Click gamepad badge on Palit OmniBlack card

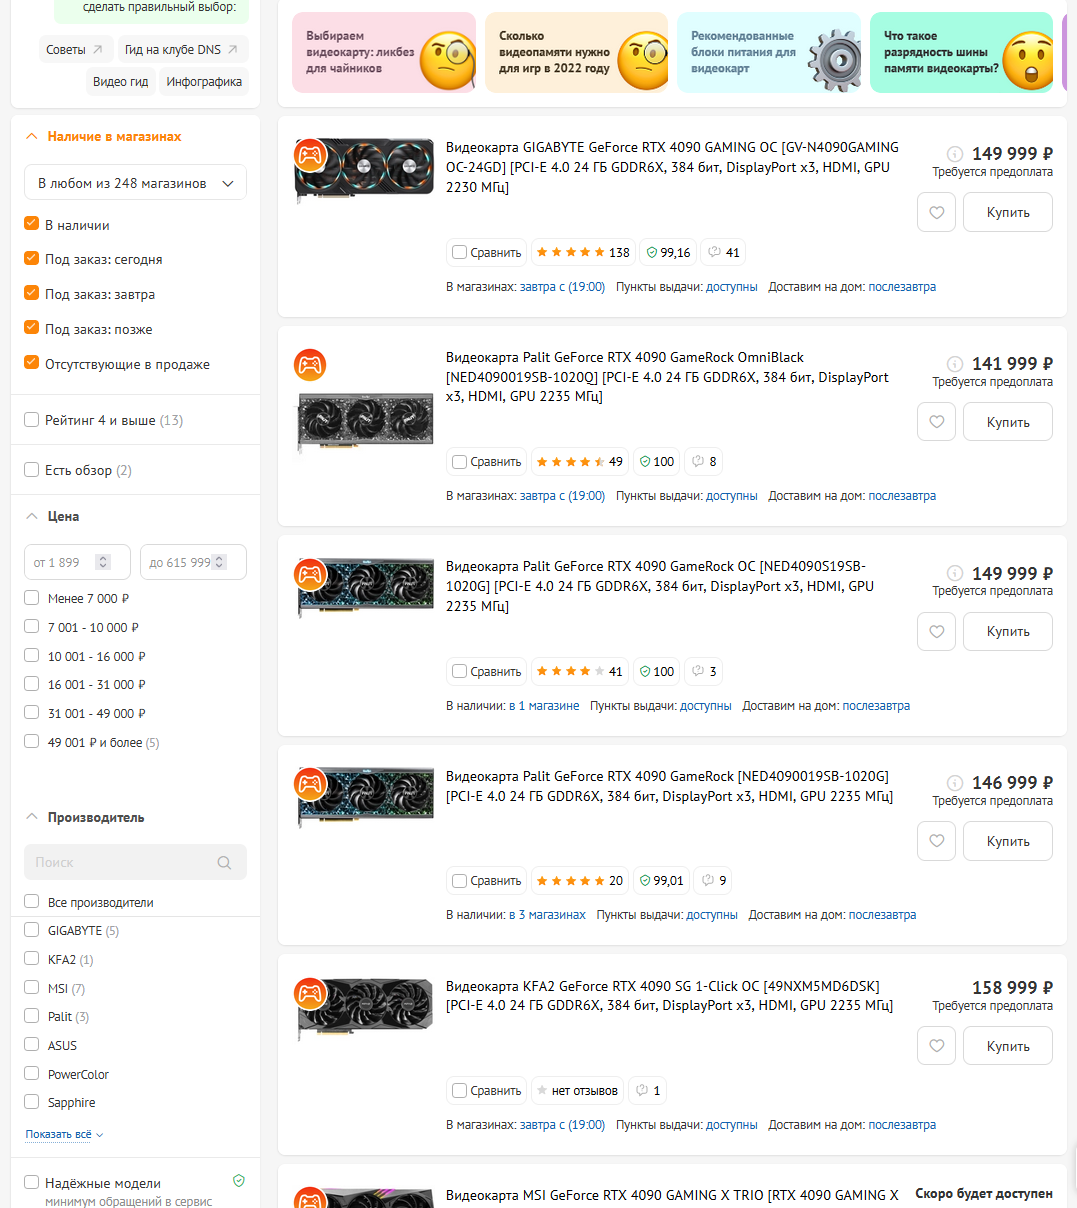(x=310, y=365)
